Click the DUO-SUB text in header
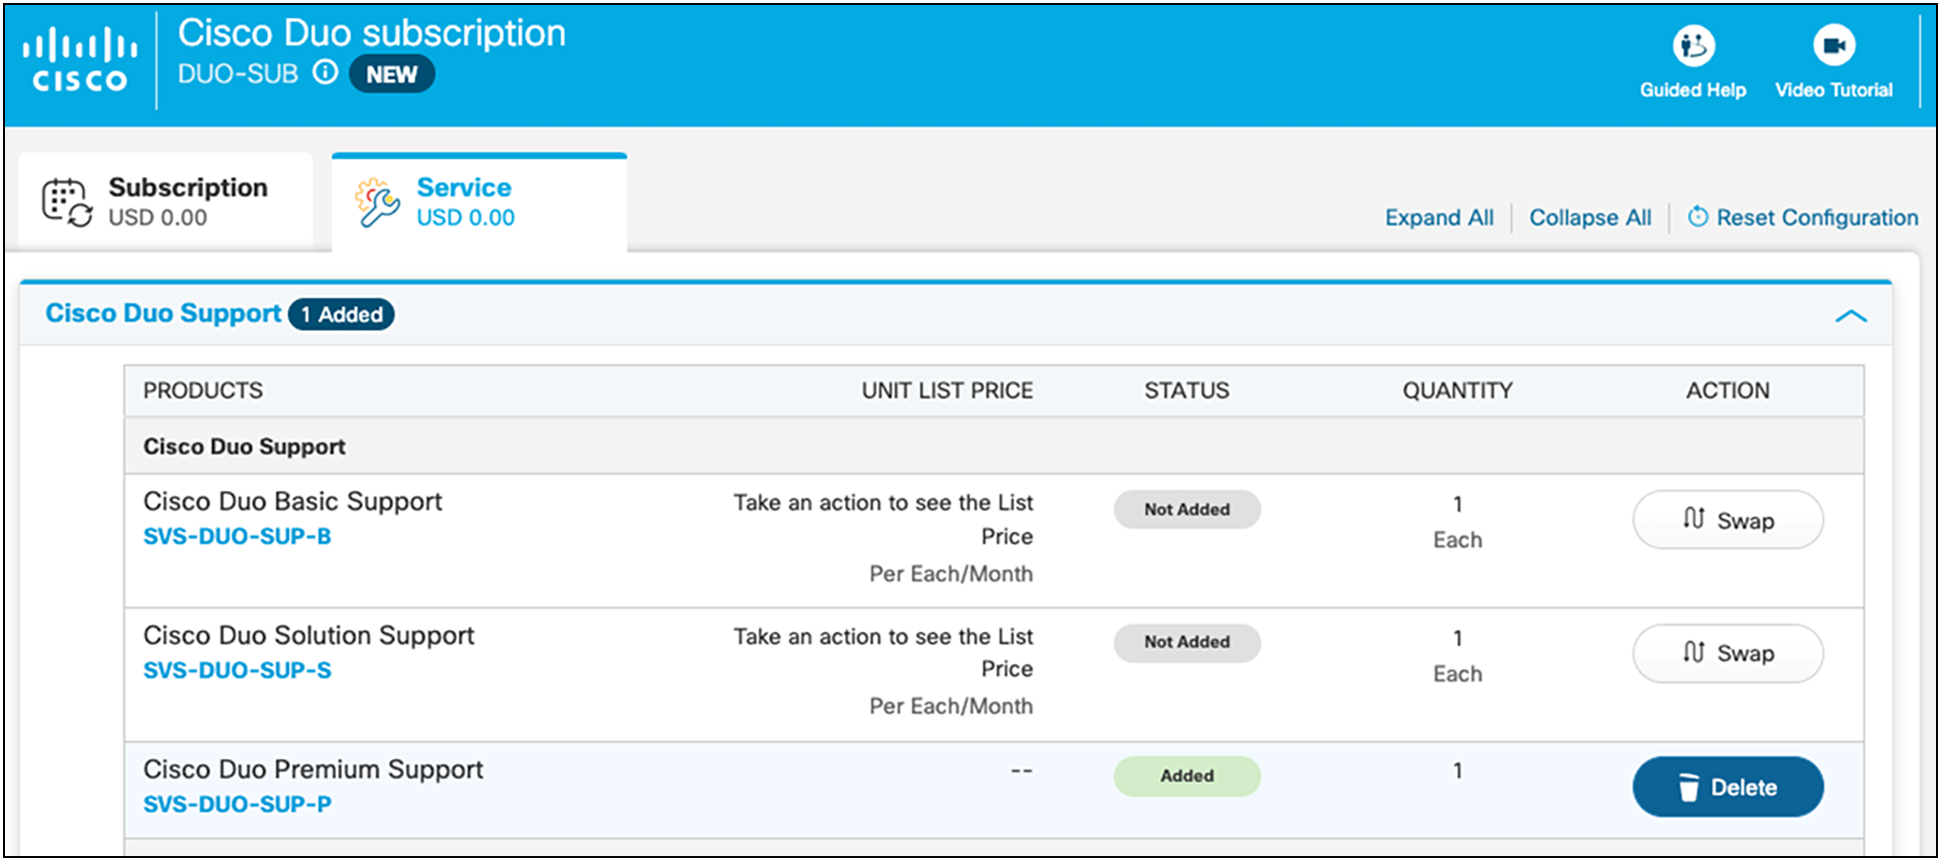This screenshot has height=861, width=1941. point(238,74)
